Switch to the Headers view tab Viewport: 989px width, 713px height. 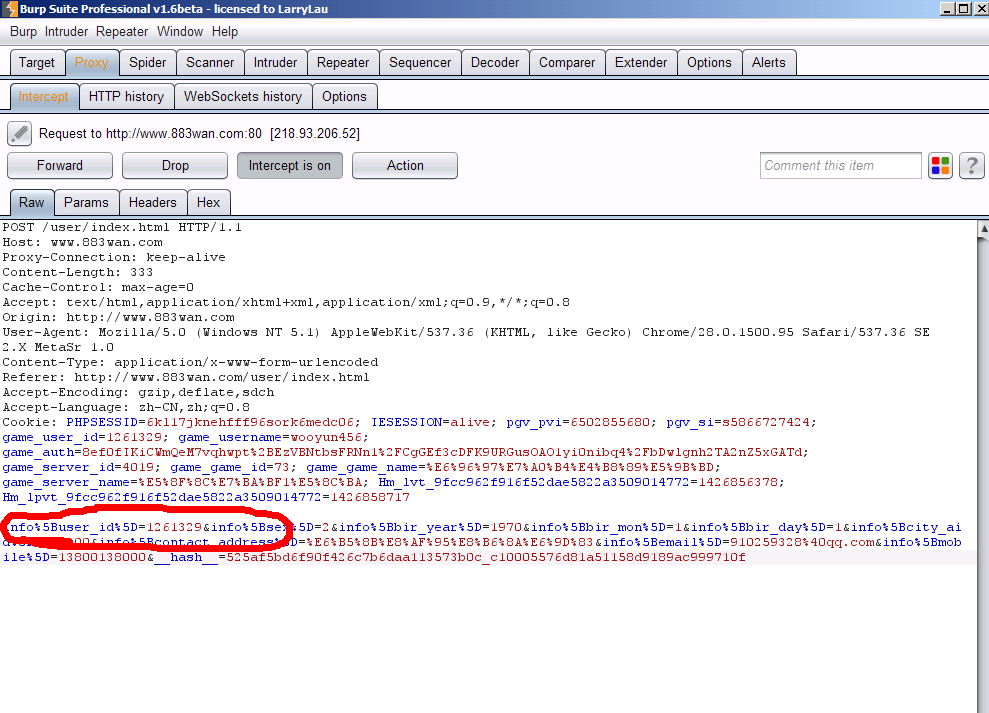153,203
